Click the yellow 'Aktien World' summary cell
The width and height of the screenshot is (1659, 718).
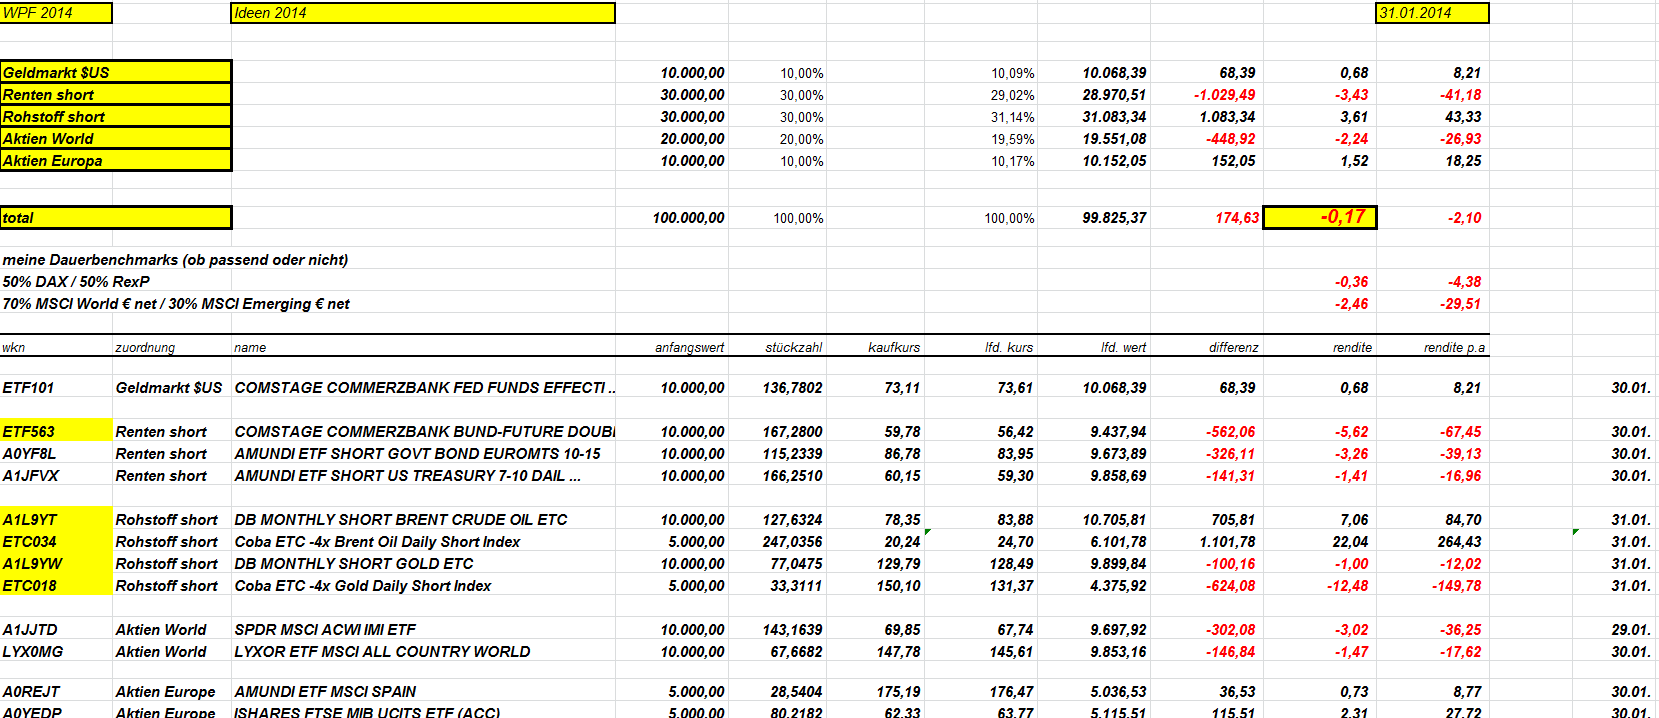click(x=116, y=138)
